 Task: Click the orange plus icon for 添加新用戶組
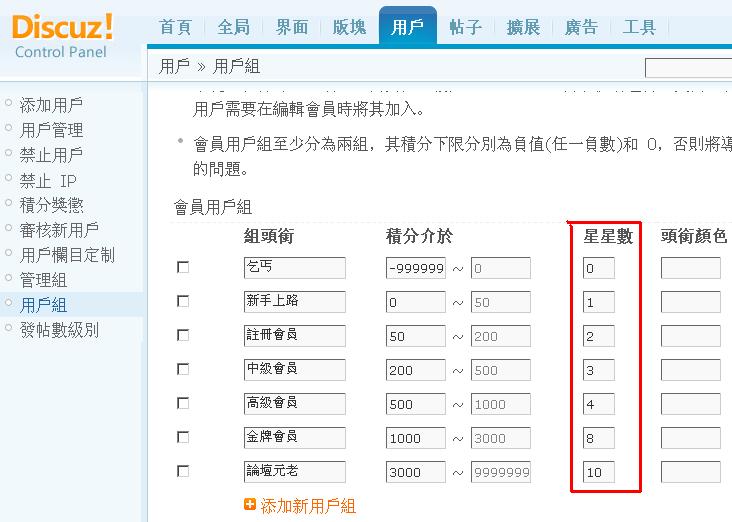coord(250,505)
